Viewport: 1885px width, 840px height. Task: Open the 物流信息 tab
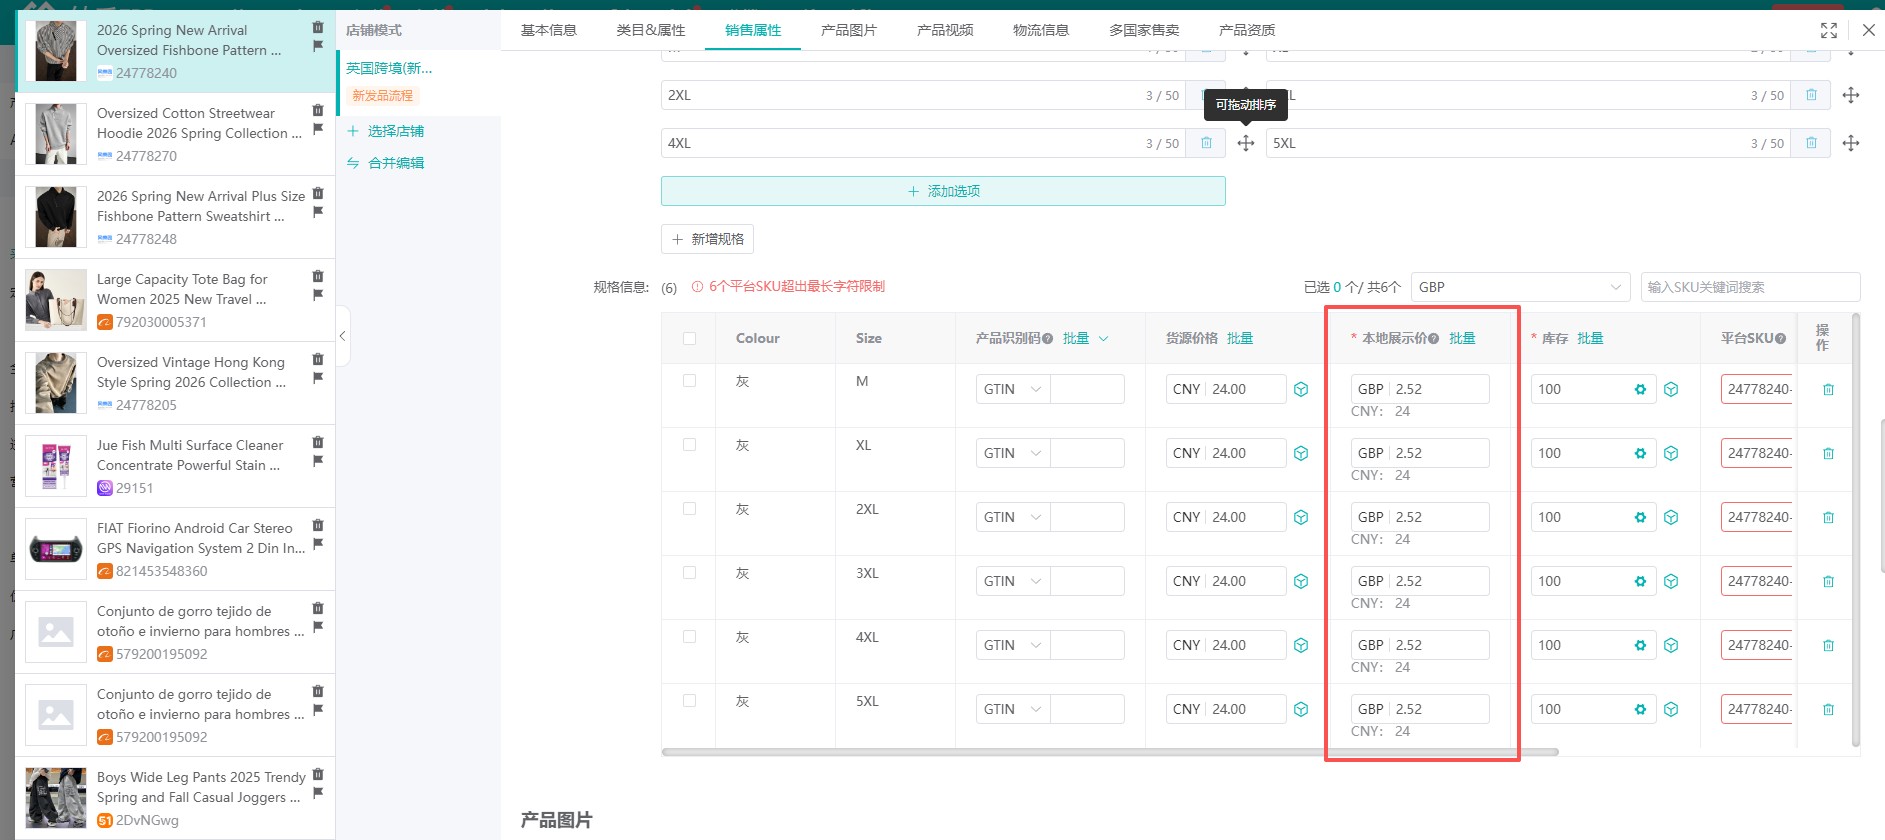pos(1040,30)
